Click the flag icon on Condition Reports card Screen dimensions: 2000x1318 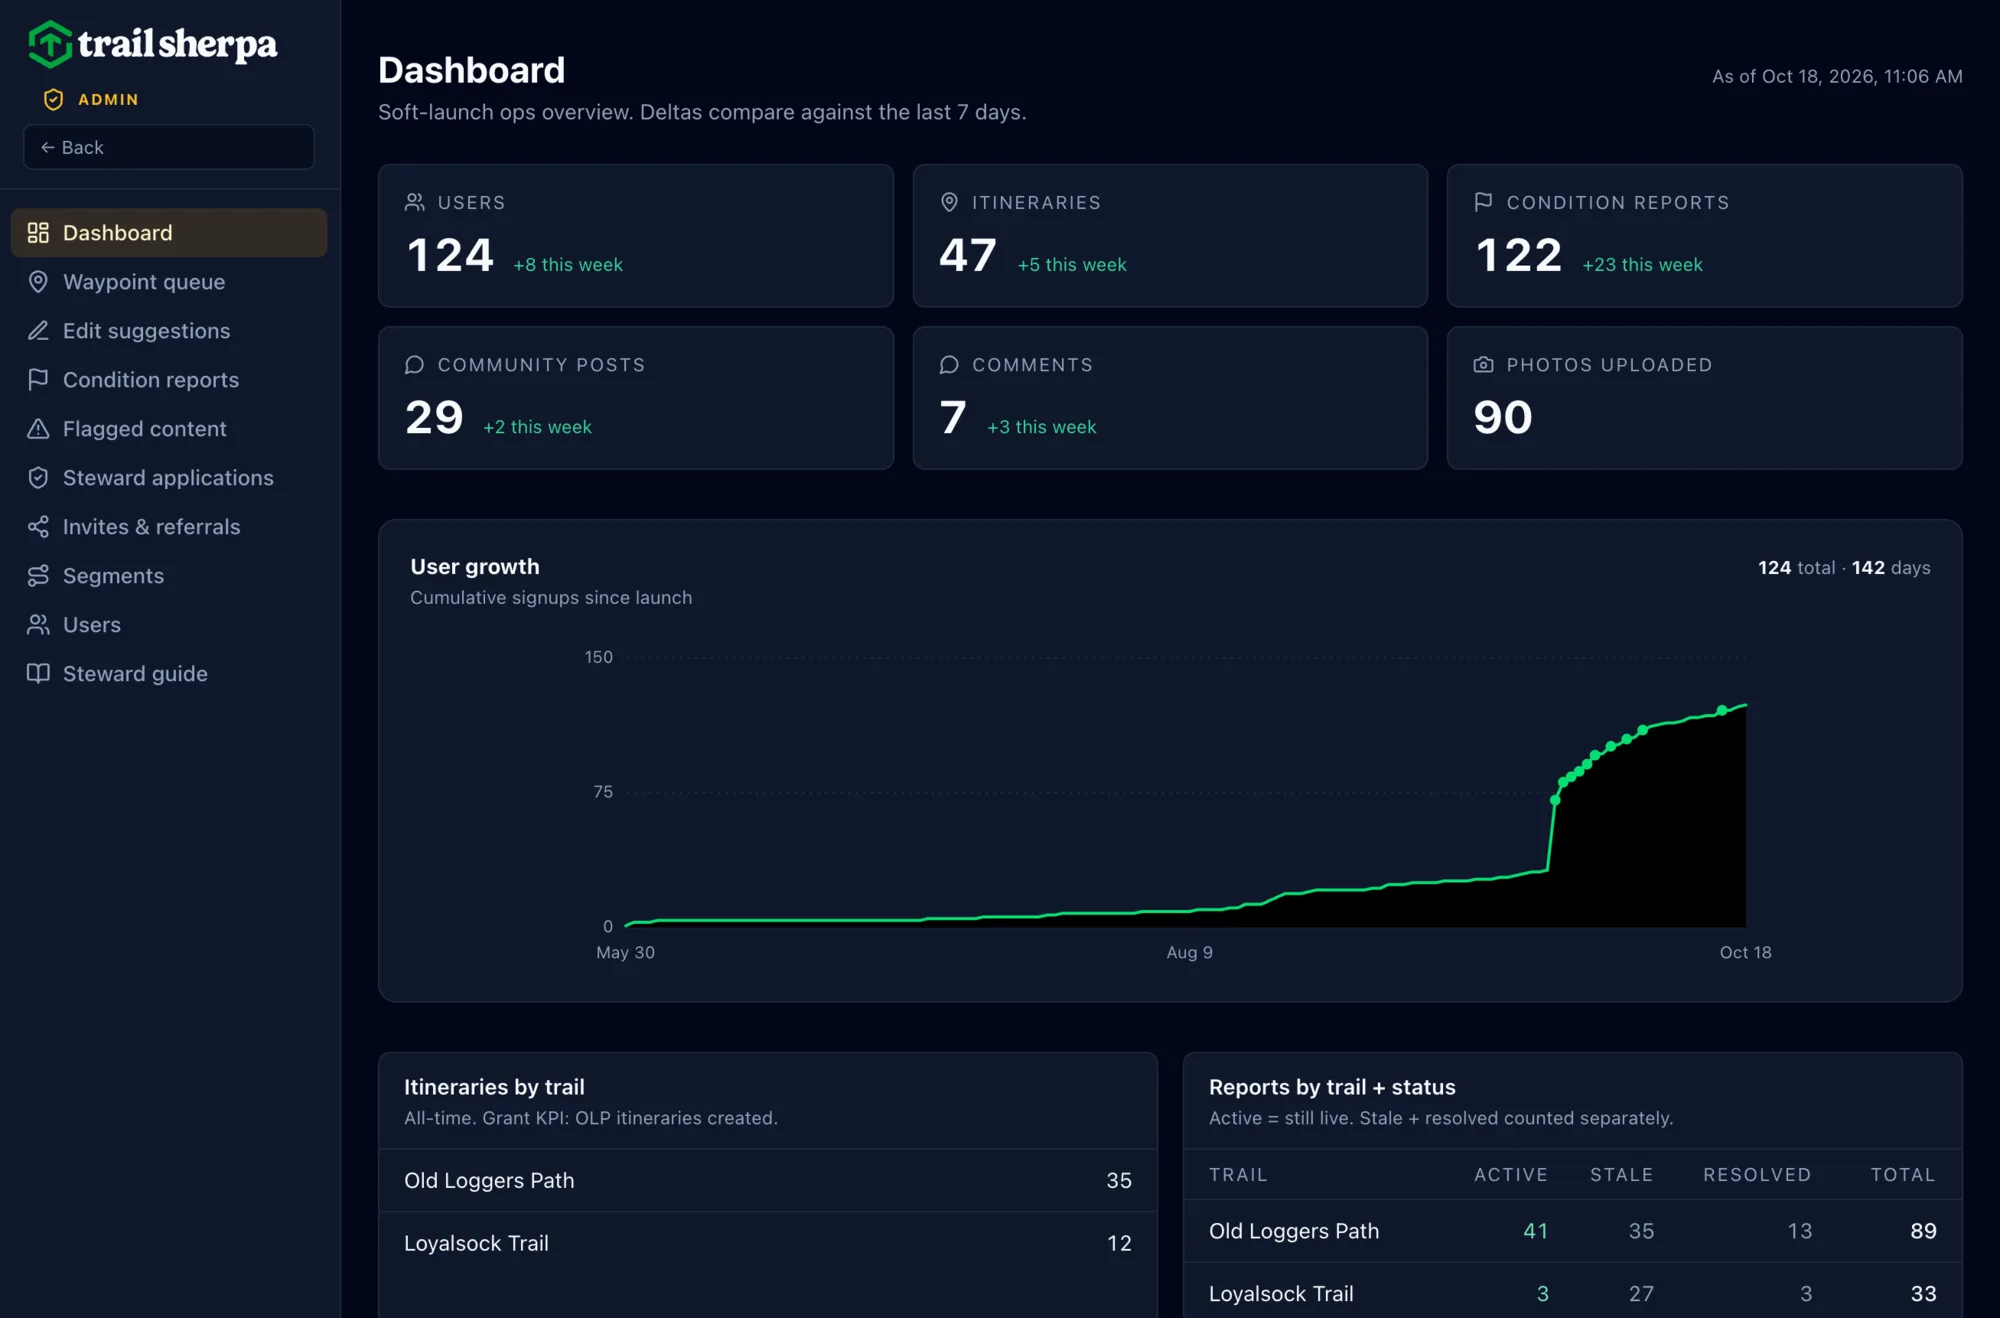(x=1483, y=202)
